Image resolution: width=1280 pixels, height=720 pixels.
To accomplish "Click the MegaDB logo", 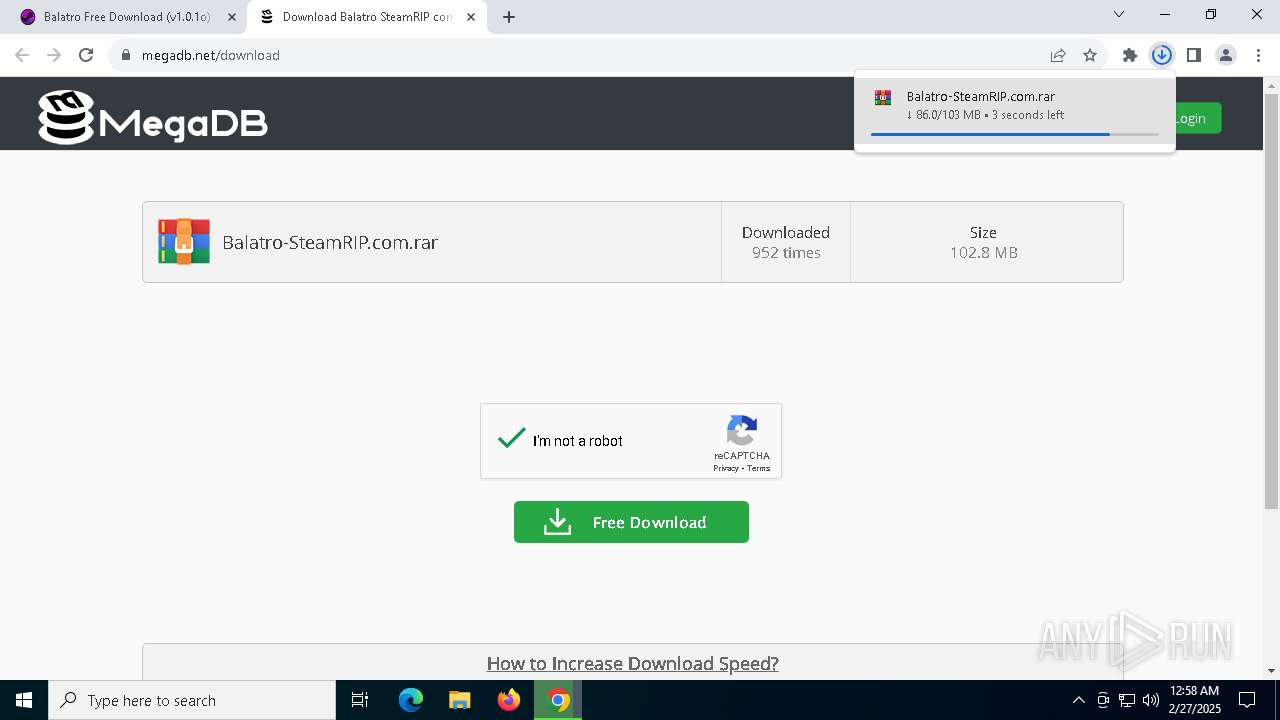I will click(x=153, y=118).
